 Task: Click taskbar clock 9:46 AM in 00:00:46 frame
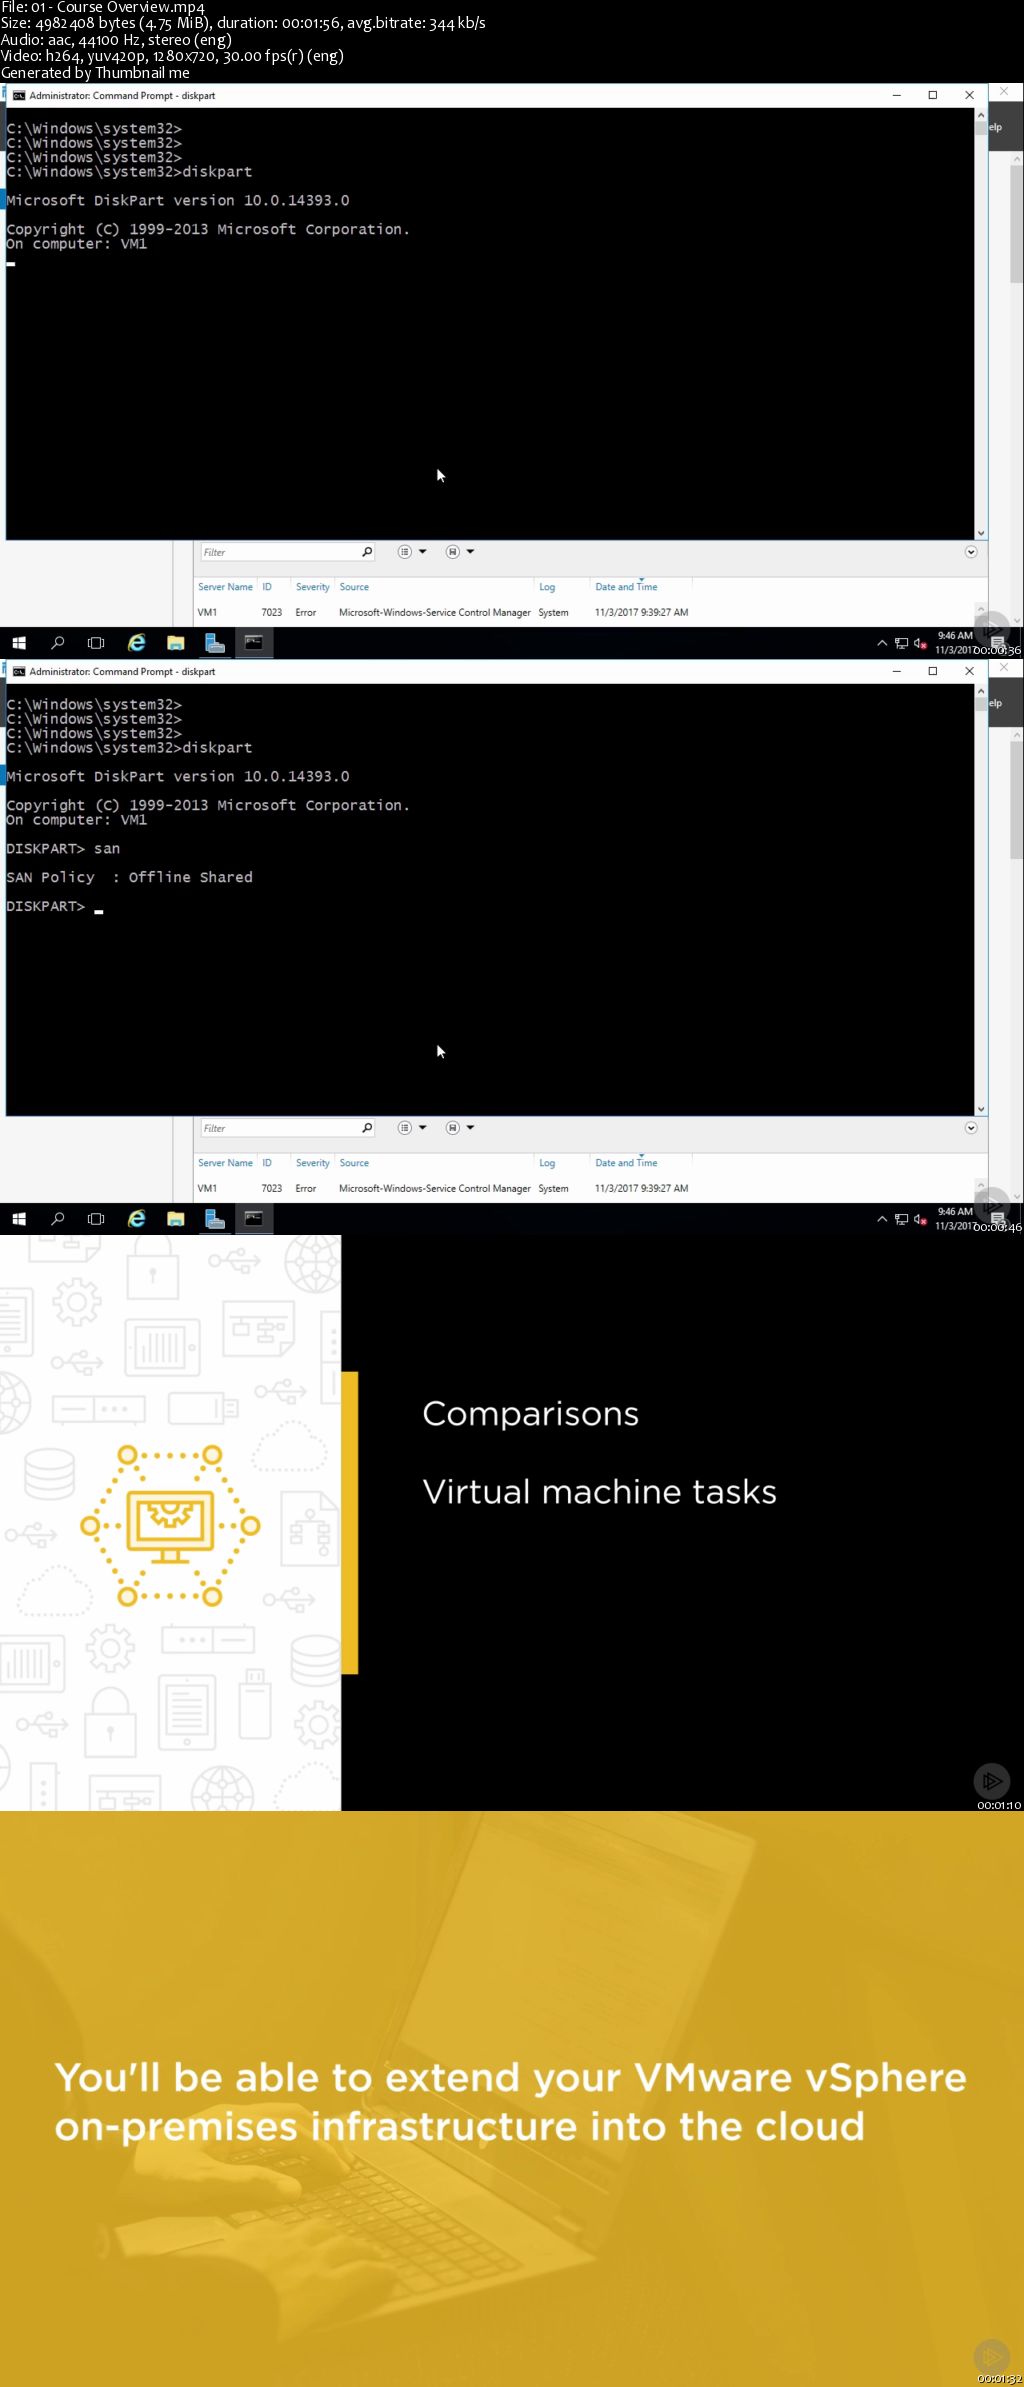tap(954, 1212)
